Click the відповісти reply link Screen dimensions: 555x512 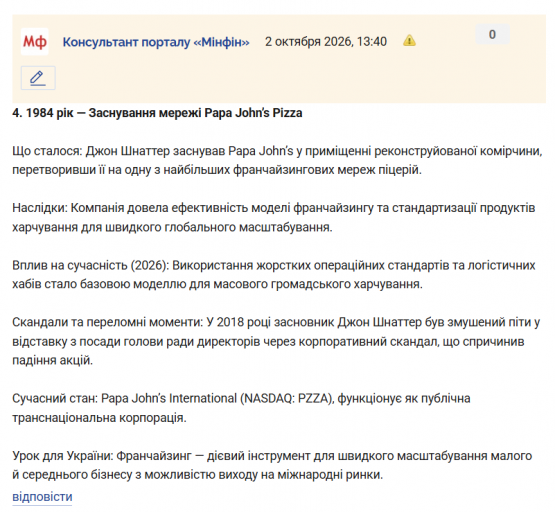[42, 497]
